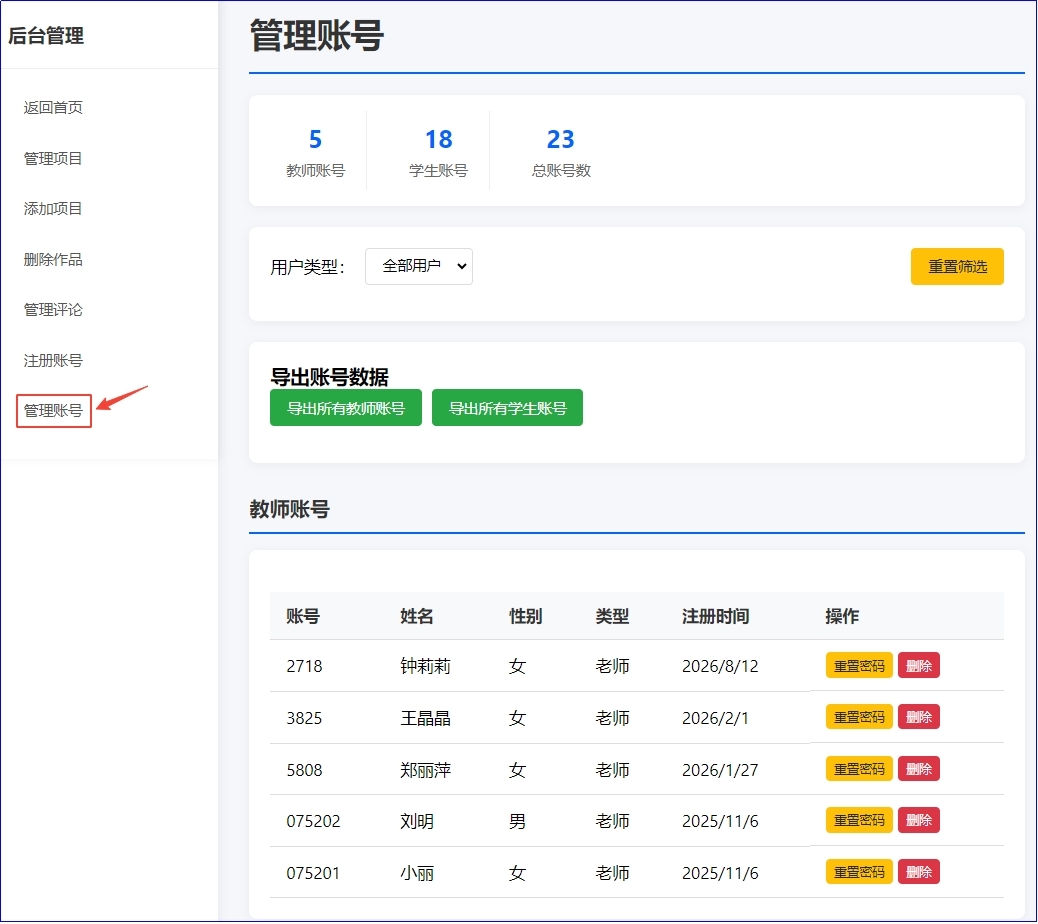Delete account 5808 郑丽萍

918,768
